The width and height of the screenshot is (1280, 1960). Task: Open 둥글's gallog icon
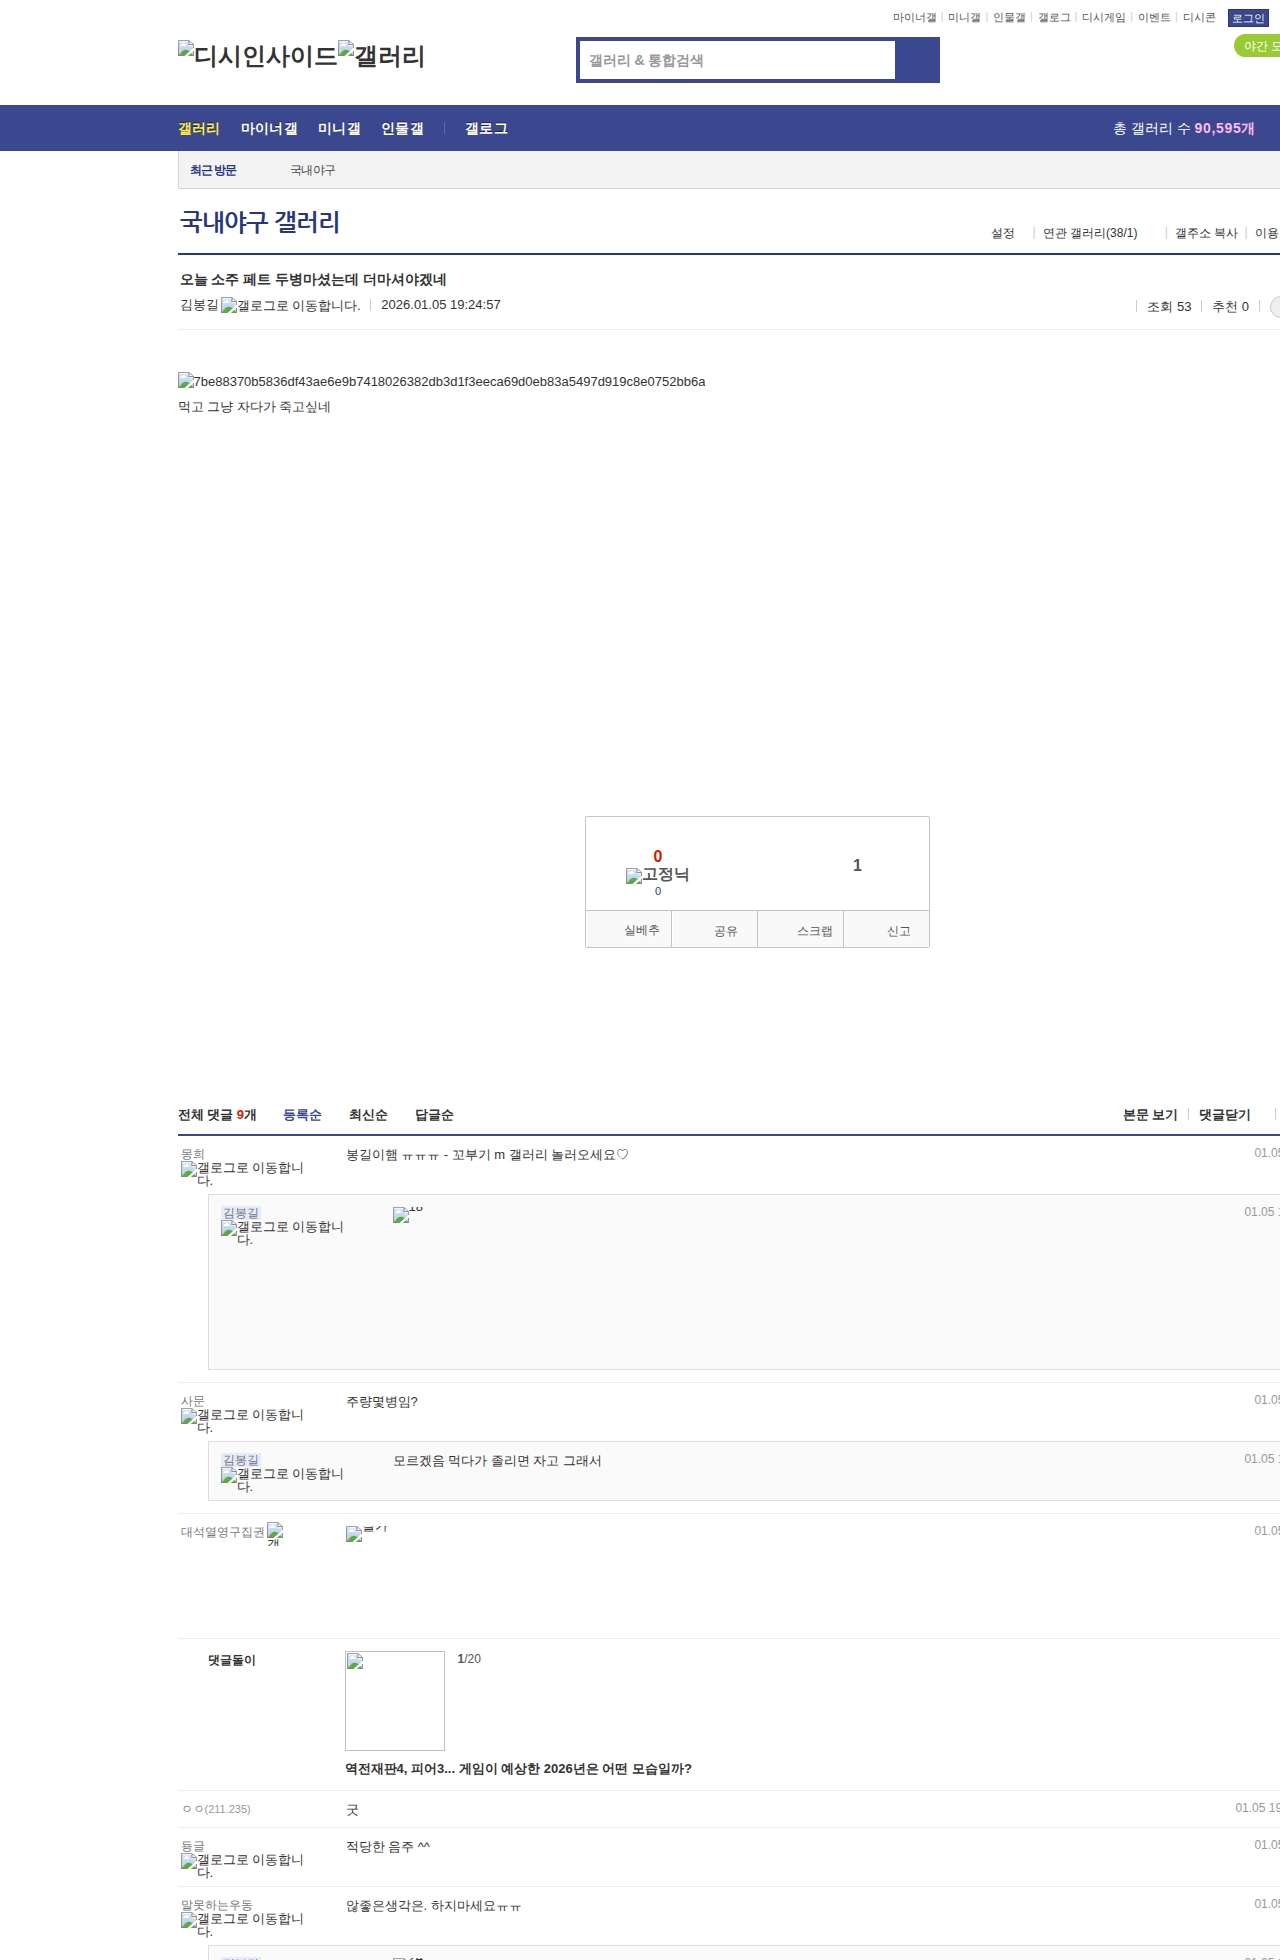(242, 1865)
